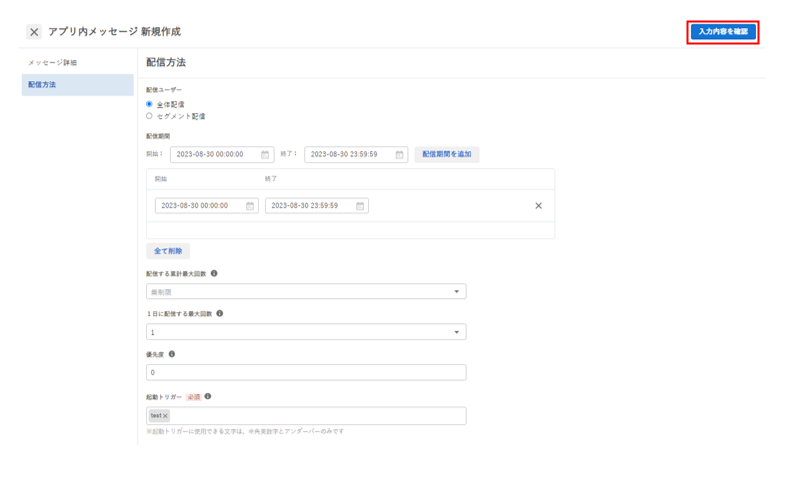Show info for 1日に配信する最大回数

pos(220,313)
